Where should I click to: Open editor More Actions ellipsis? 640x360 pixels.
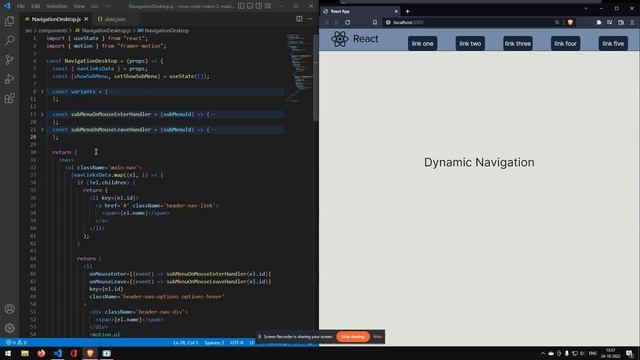click(309, 19)
